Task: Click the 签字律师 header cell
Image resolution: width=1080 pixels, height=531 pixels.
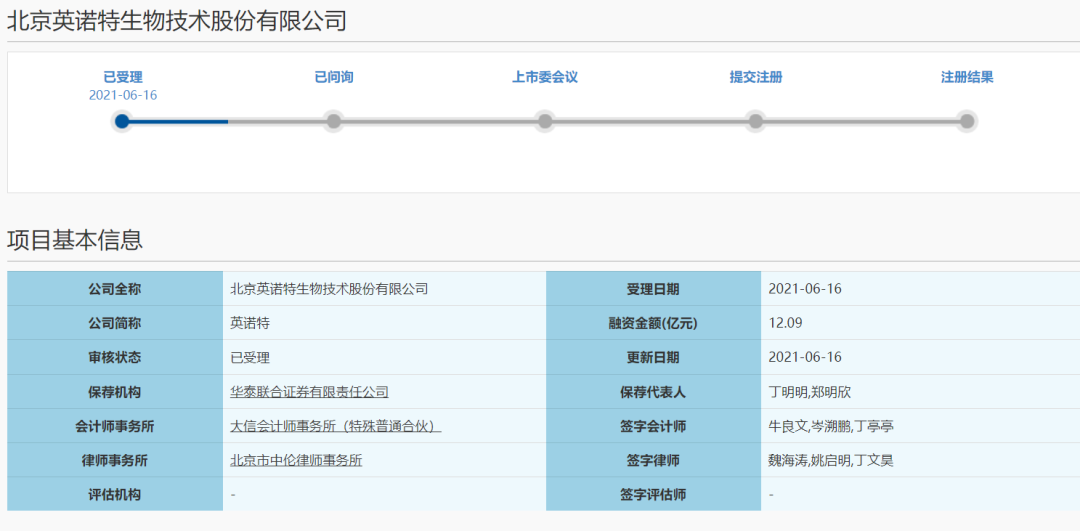Action: pyautogui.click(x=653, y=460)
